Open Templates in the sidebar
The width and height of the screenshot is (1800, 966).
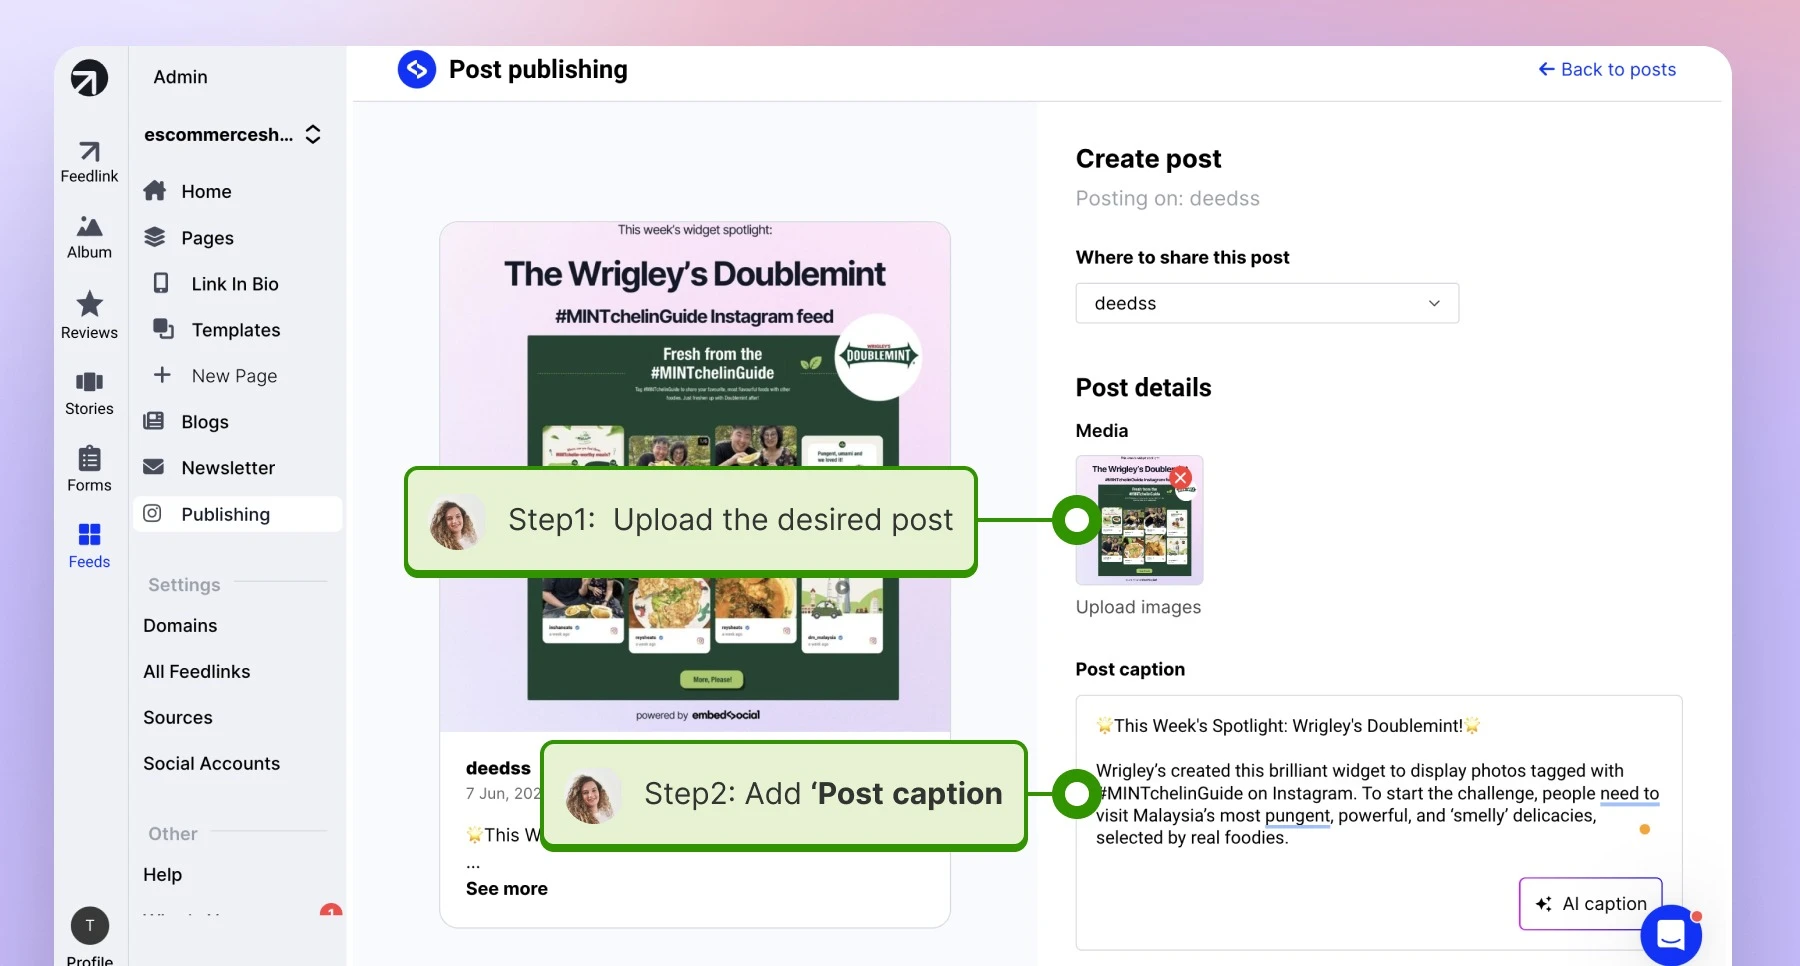pyautogui.click(x=236, y=330)
